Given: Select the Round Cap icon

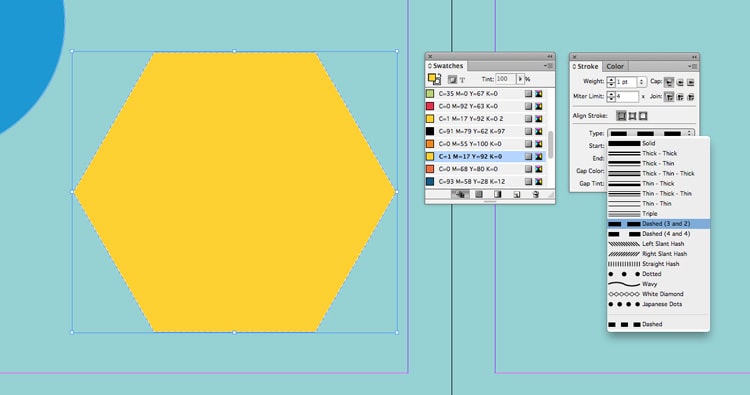Looking at the screenshot, I should pyautogui.click(x=680, y=82).
